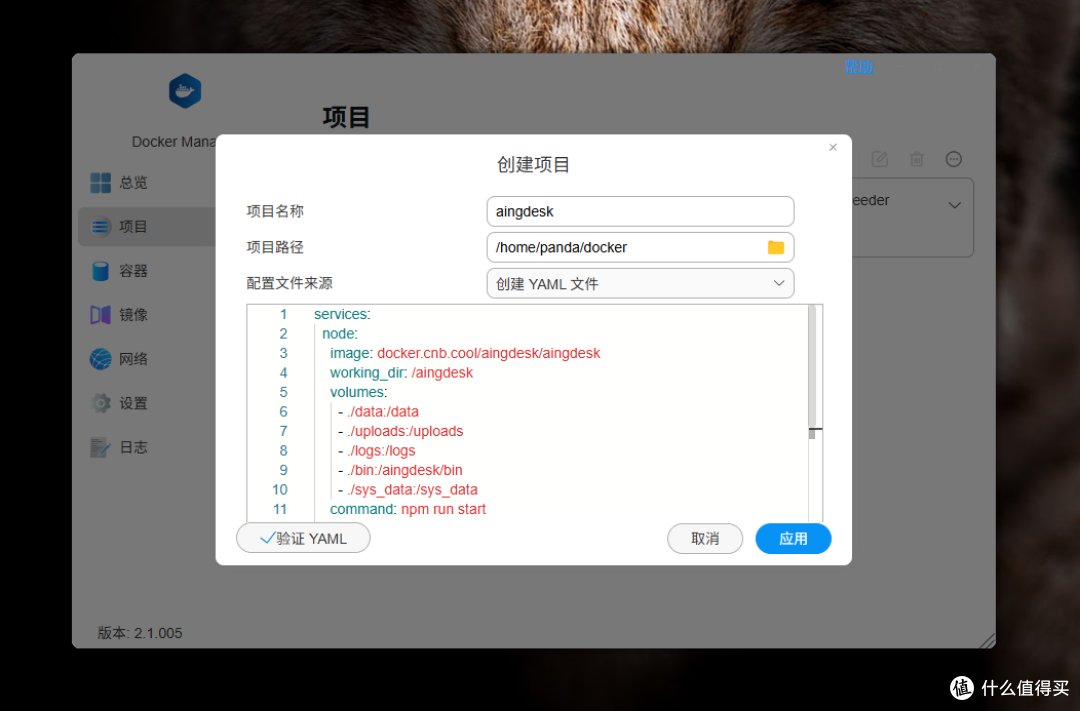
Task: Click the 日志 notepad icon
Action: tap(101, 448)
